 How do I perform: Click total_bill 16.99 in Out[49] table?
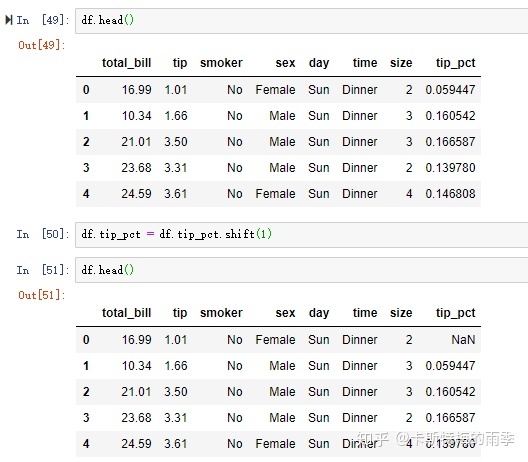(136, 90)
